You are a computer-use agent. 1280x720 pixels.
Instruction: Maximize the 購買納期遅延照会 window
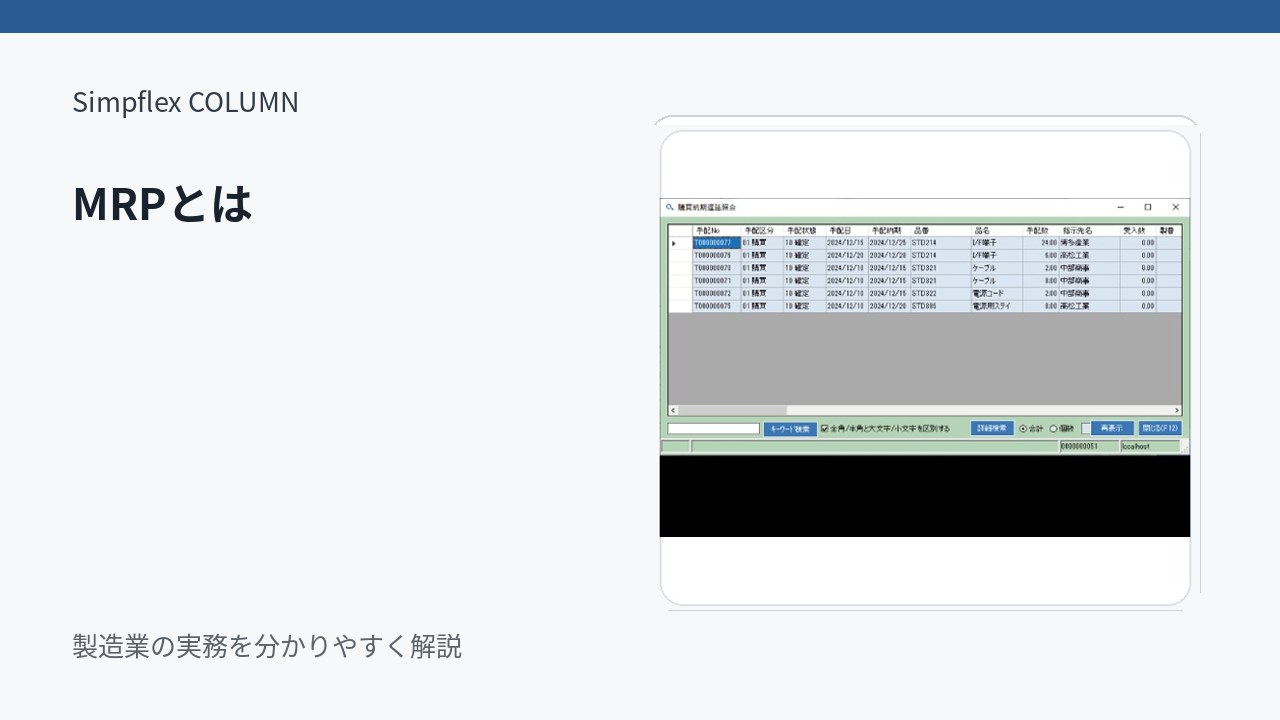coord(1148,207)
